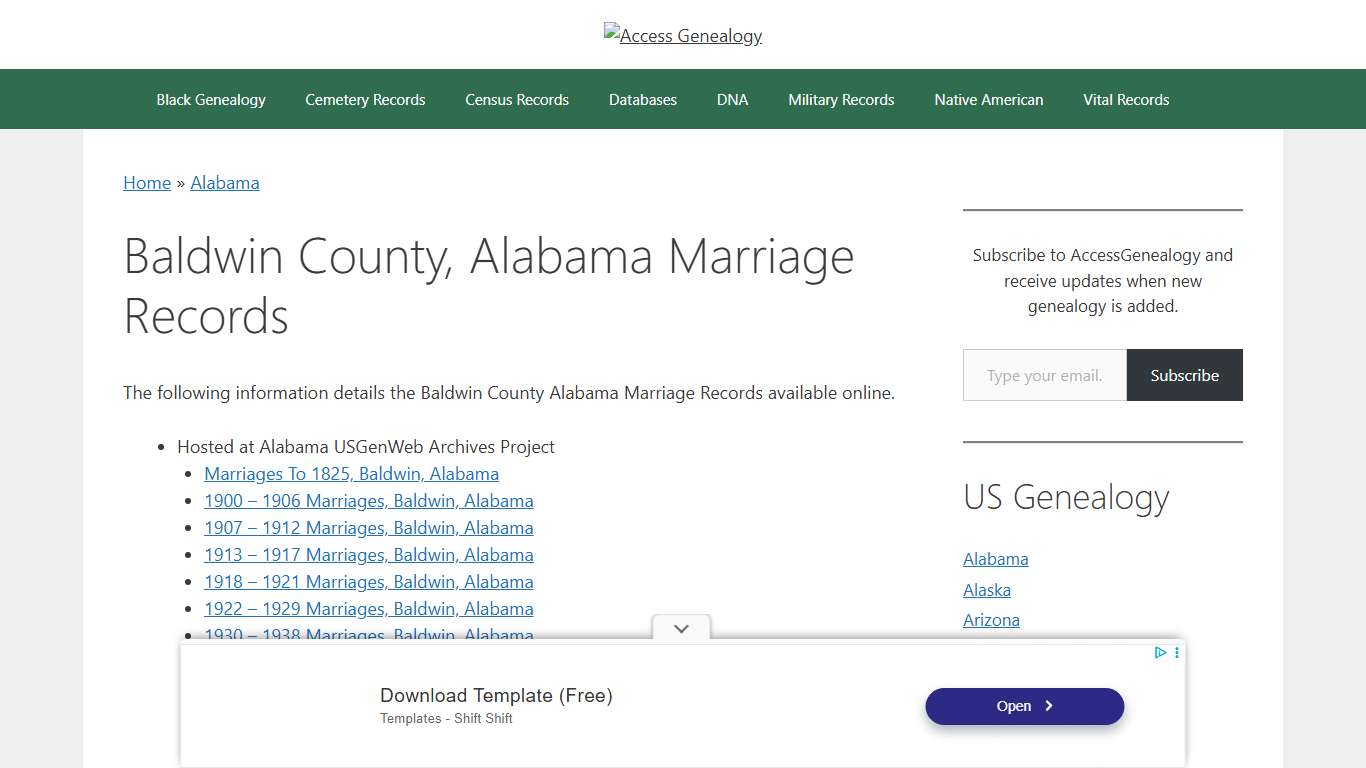Open the Alaska genealogy link

click(986, 590)
